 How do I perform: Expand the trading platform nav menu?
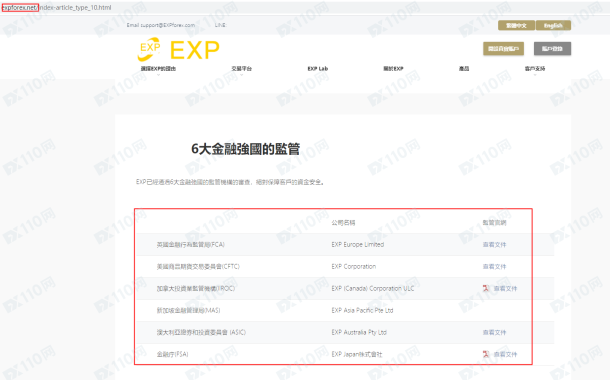tap(242, 69)
